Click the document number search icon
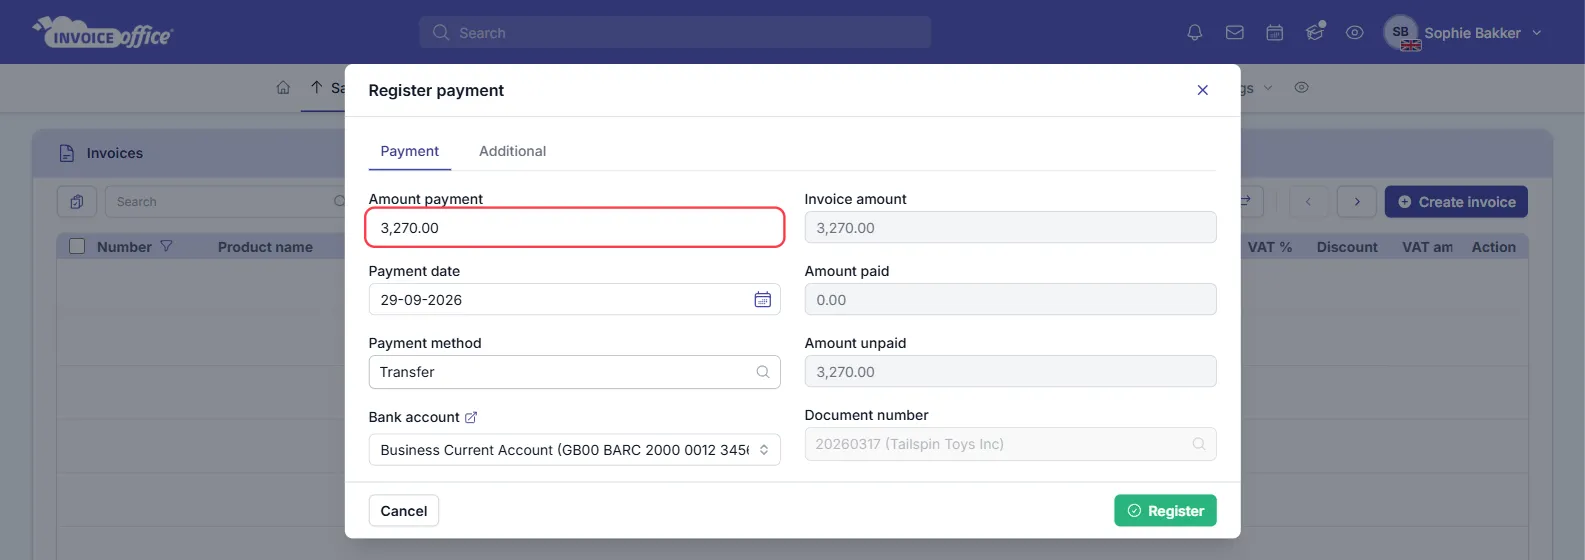 1199,444
